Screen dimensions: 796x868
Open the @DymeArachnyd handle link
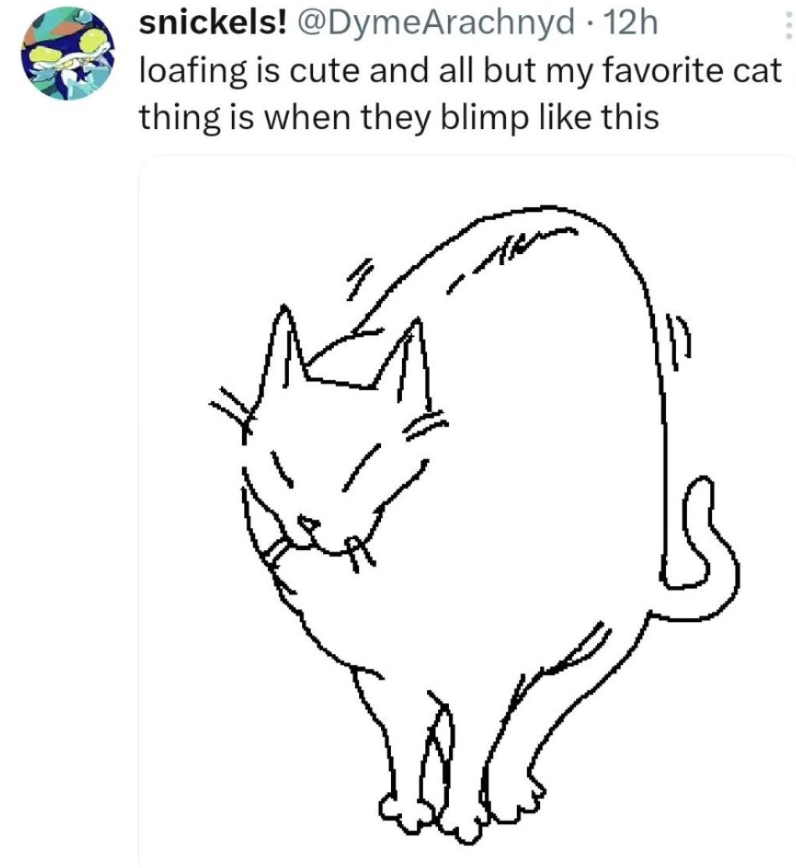[x=436, y=23]
